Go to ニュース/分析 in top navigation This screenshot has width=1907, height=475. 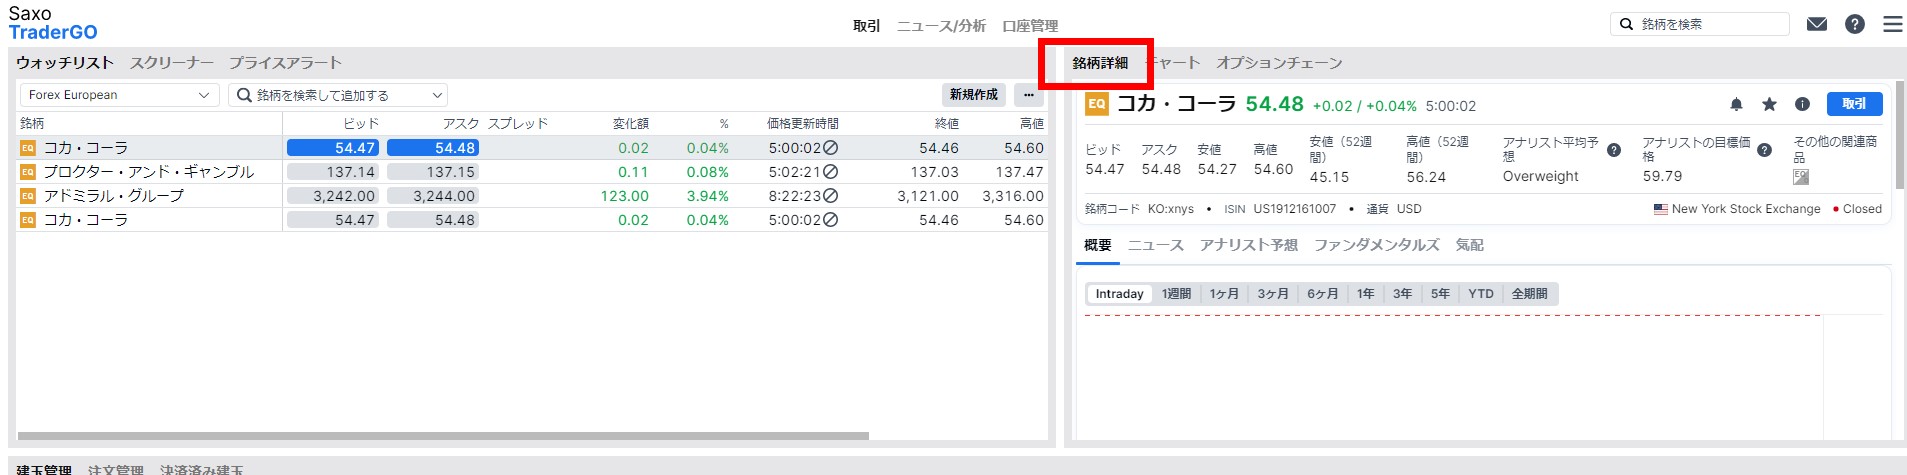941,25
